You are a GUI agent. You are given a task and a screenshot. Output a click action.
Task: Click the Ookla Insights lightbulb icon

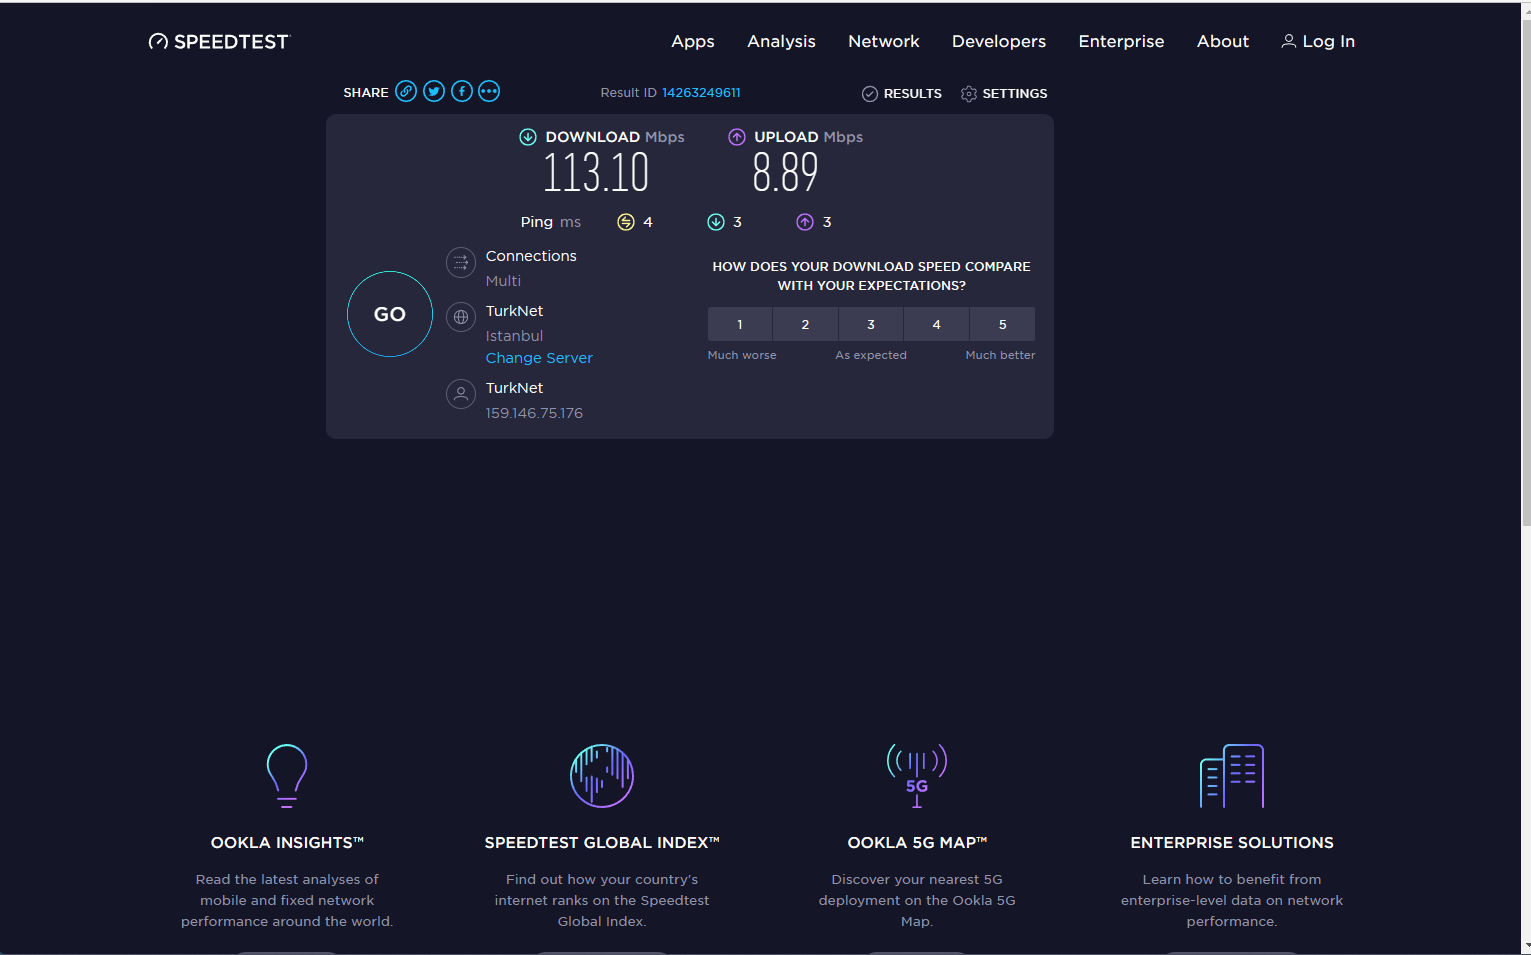[x=287, y=776]
